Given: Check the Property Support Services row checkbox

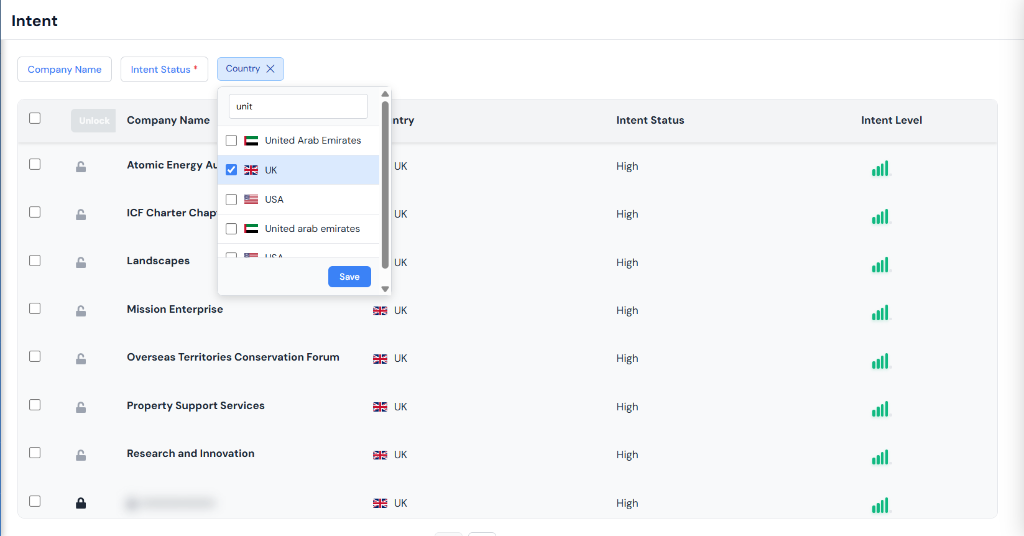Looking at the screenshot, I should 35,405.
